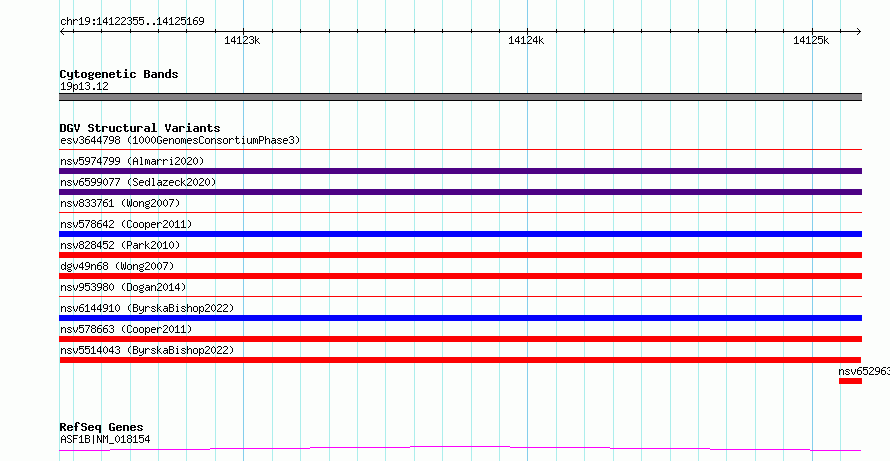Click the 14123k ruler tick label
890x461 pixels.
[x=242, y=40]
